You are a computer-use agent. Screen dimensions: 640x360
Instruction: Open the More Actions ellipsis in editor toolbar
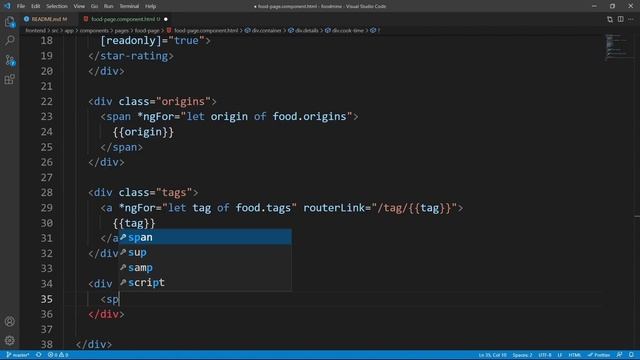click(x=631, y=19)
